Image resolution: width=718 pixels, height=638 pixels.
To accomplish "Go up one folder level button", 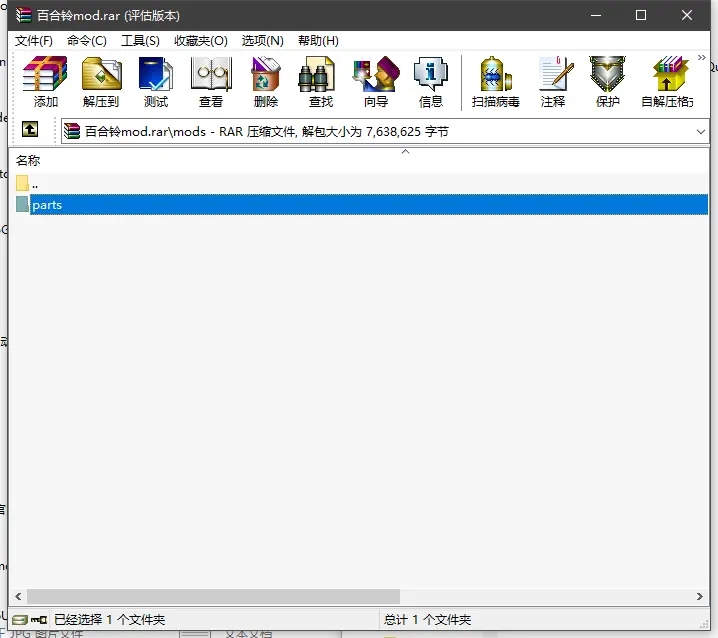I will coord(30,130).
